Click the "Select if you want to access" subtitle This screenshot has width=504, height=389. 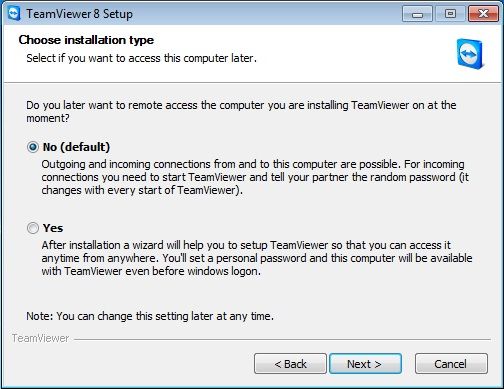(142, 58)
